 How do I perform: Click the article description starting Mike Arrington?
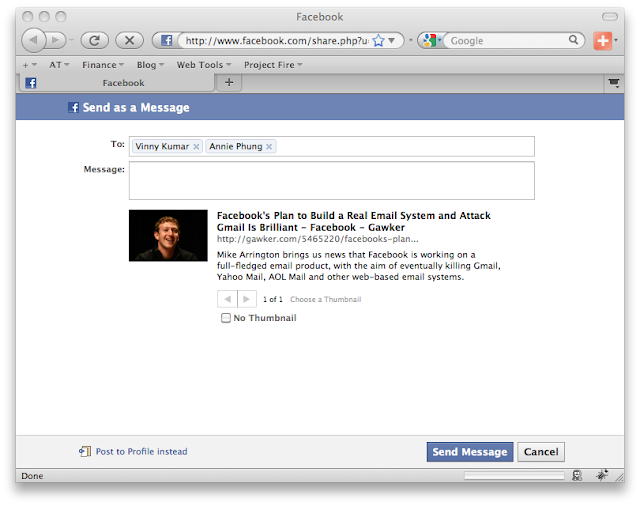[x=359, y=266]
